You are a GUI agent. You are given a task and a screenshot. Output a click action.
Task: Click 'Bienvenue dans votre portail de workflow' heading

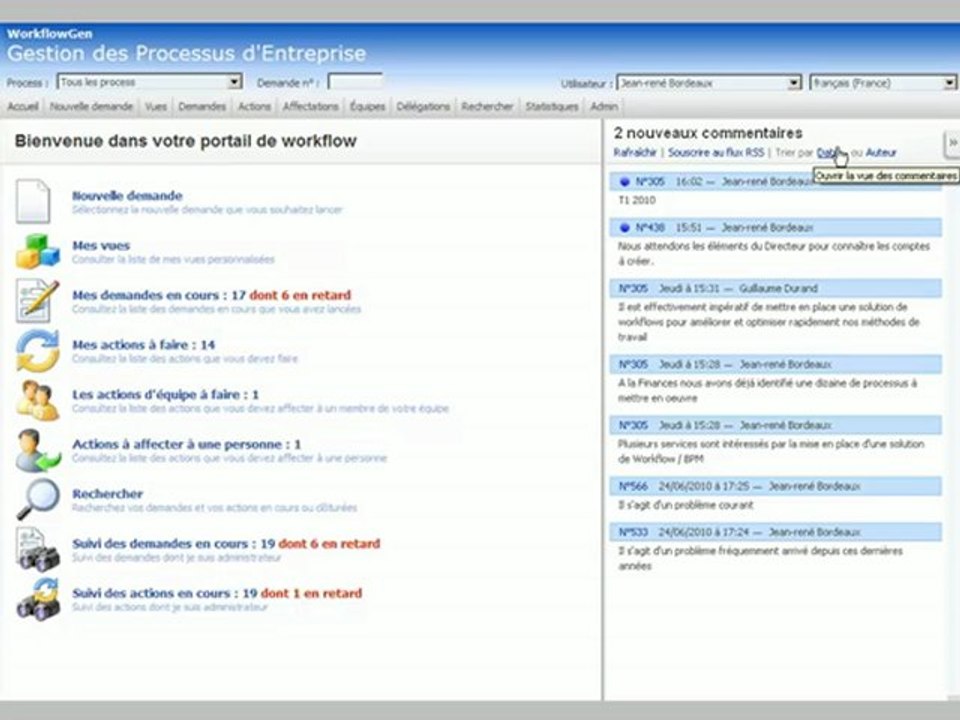pos(186,141)
